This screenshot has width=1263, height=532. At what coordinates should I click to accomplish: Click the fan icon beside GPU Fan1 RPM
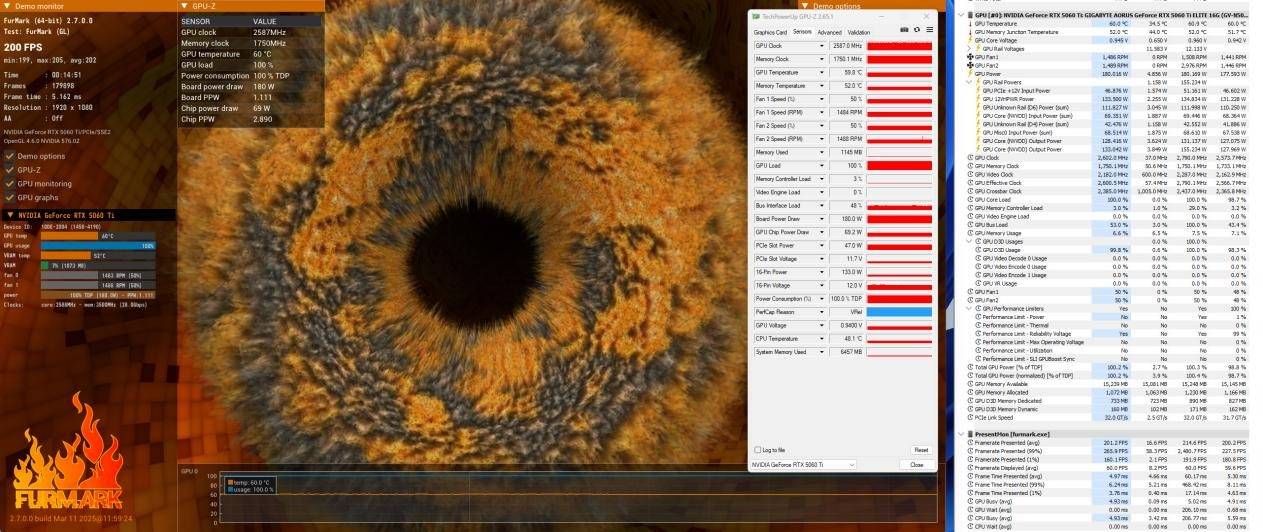click(969, 57)
